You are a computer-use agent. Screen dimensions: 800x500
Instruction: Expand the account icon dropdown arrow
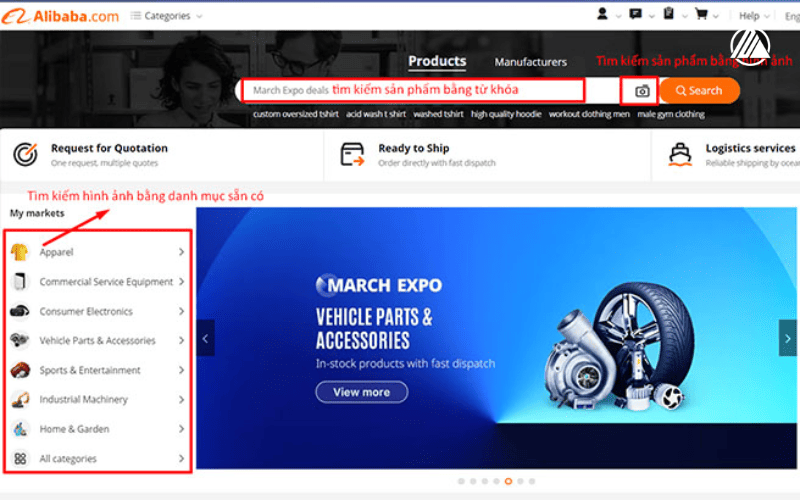[x=618, y=16]
